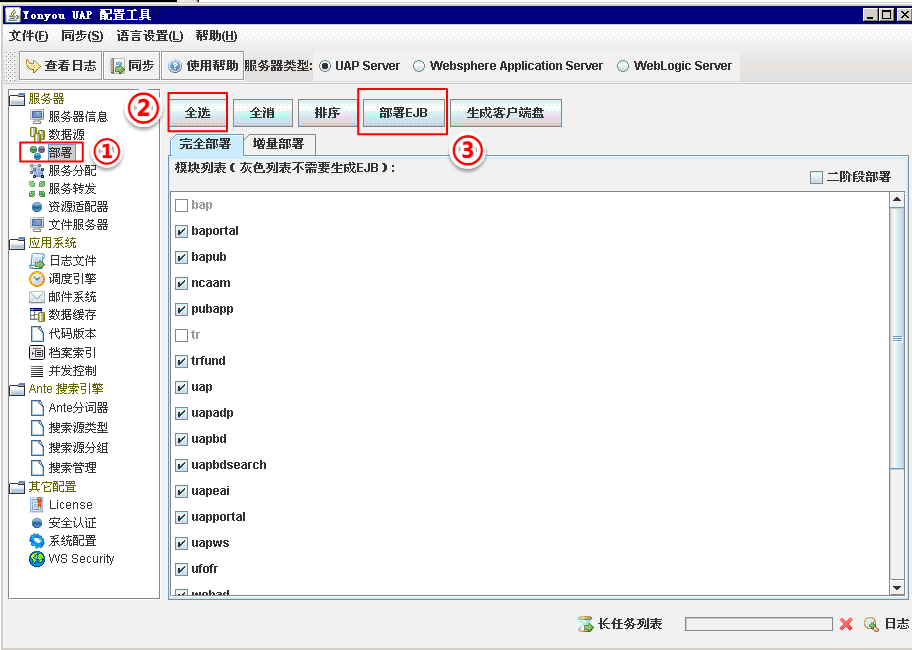This screenshot has height=650, width=912.
Task: Click the 生成客户端盘 button
Action: (x=505, y=113)
